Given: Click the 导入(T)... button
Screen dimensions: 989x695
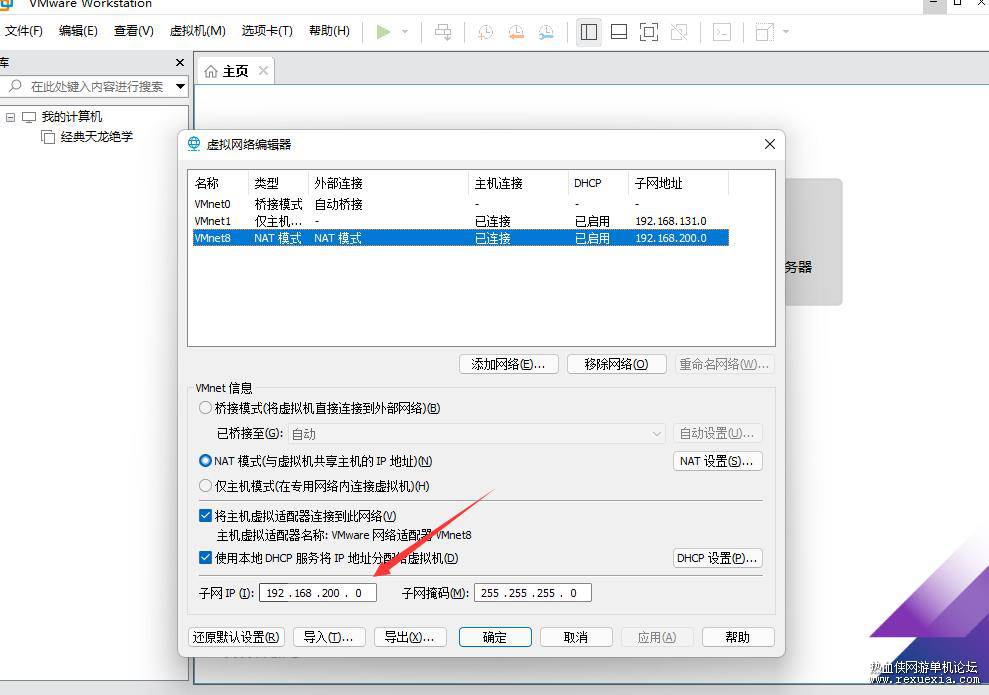Looking at the screenshot, I should click(329, 637).
